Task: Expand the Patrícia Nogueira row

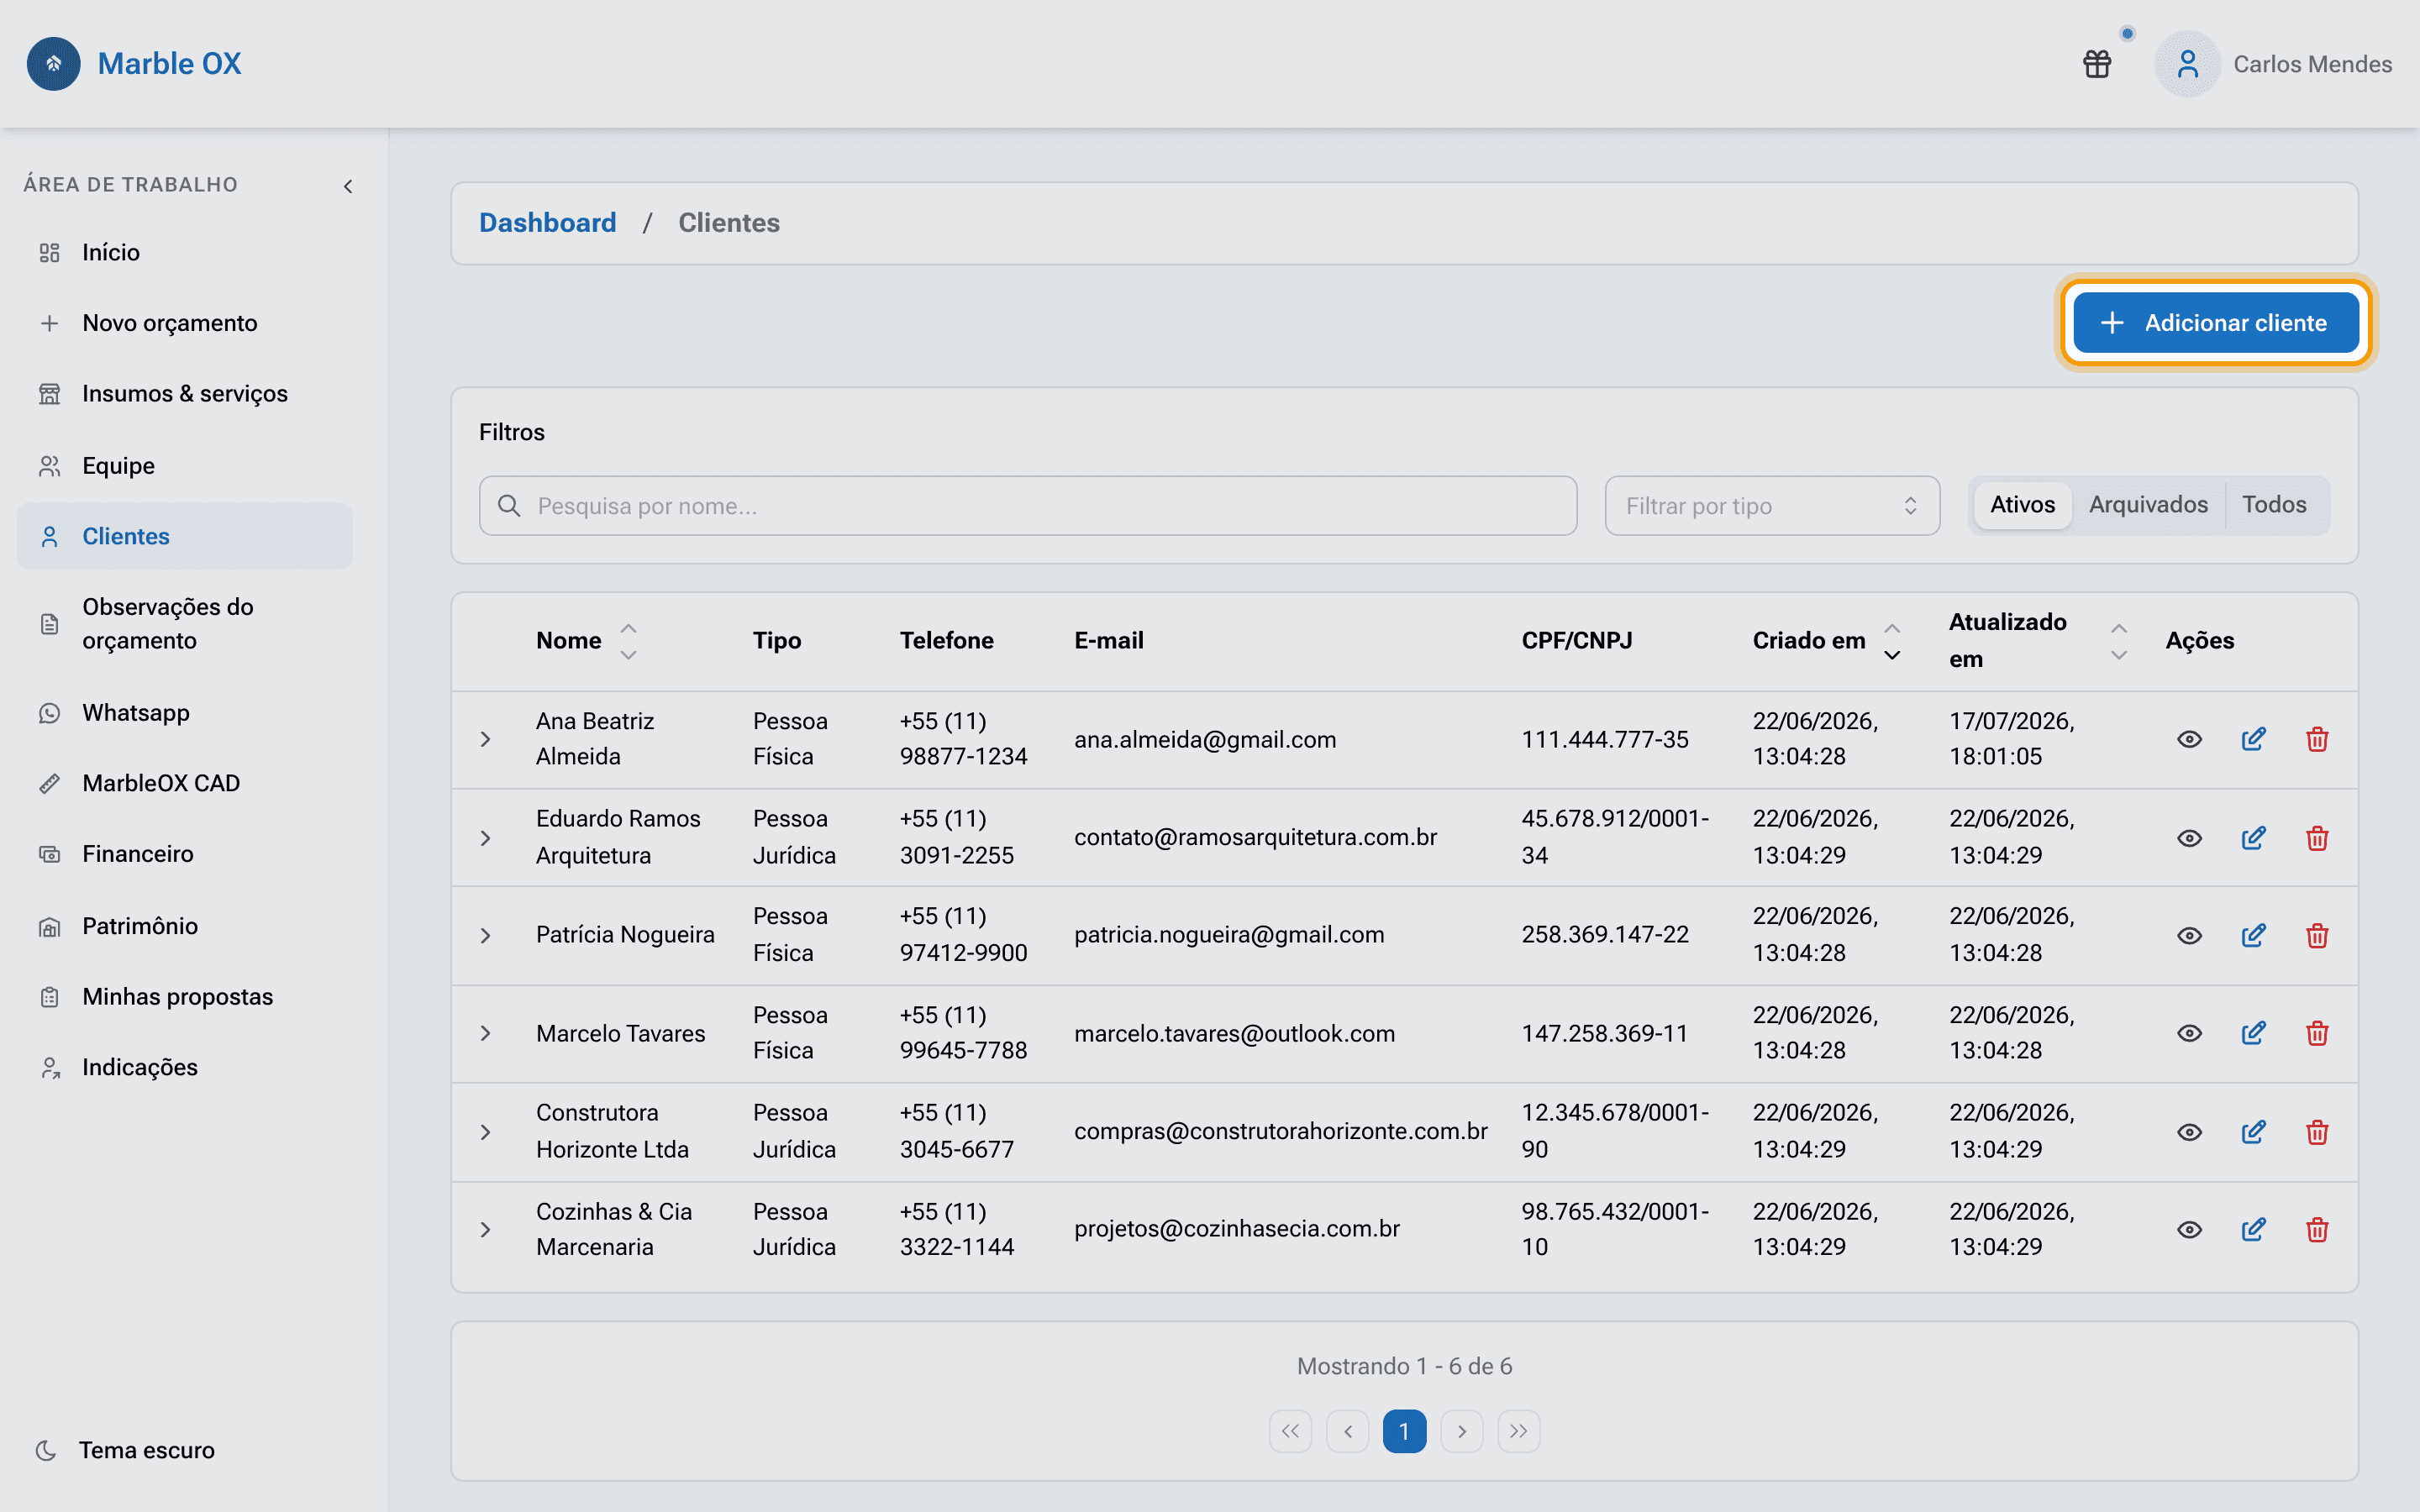Action: tap(485, 935)
